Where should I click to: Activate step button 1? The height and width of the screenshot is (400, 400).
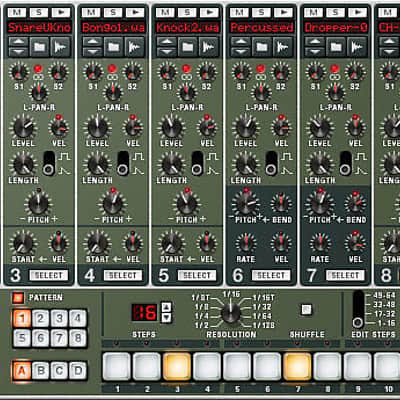pyautogui.click(x=117, y=366)
